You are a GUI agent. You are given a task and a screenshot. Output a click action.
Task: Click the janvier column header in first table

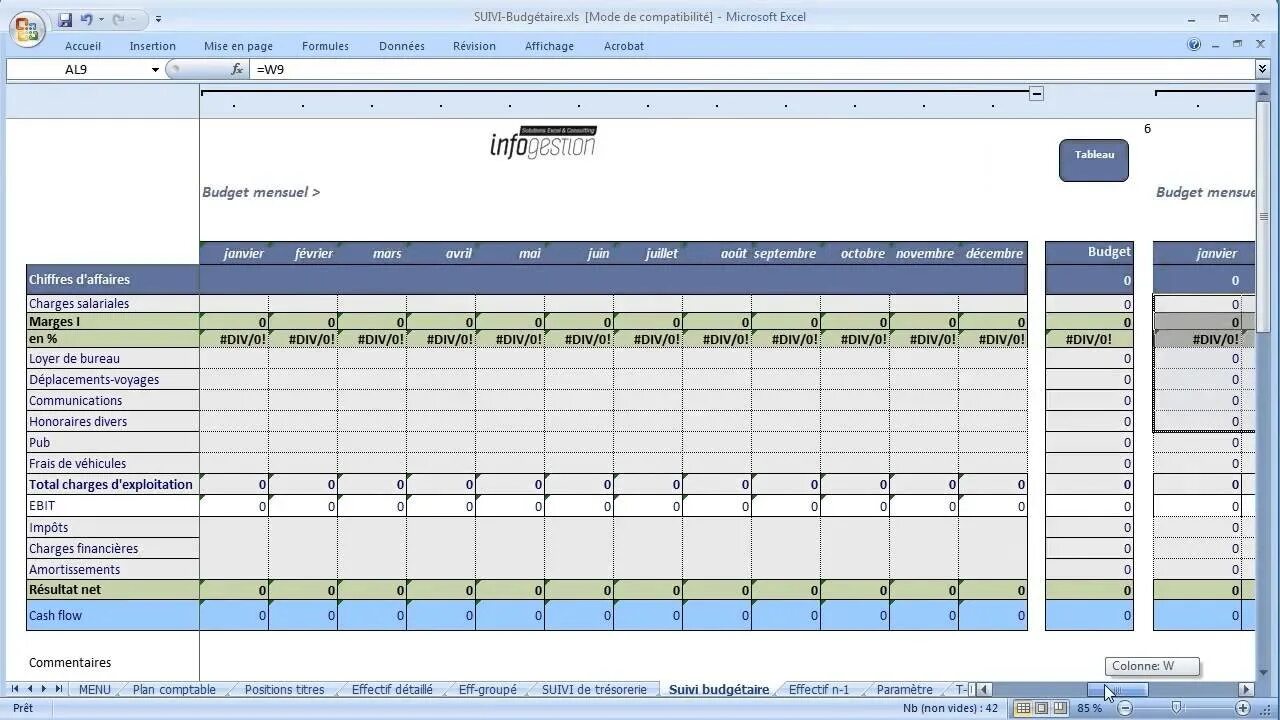pyautogui.click(x=234, y=254)
